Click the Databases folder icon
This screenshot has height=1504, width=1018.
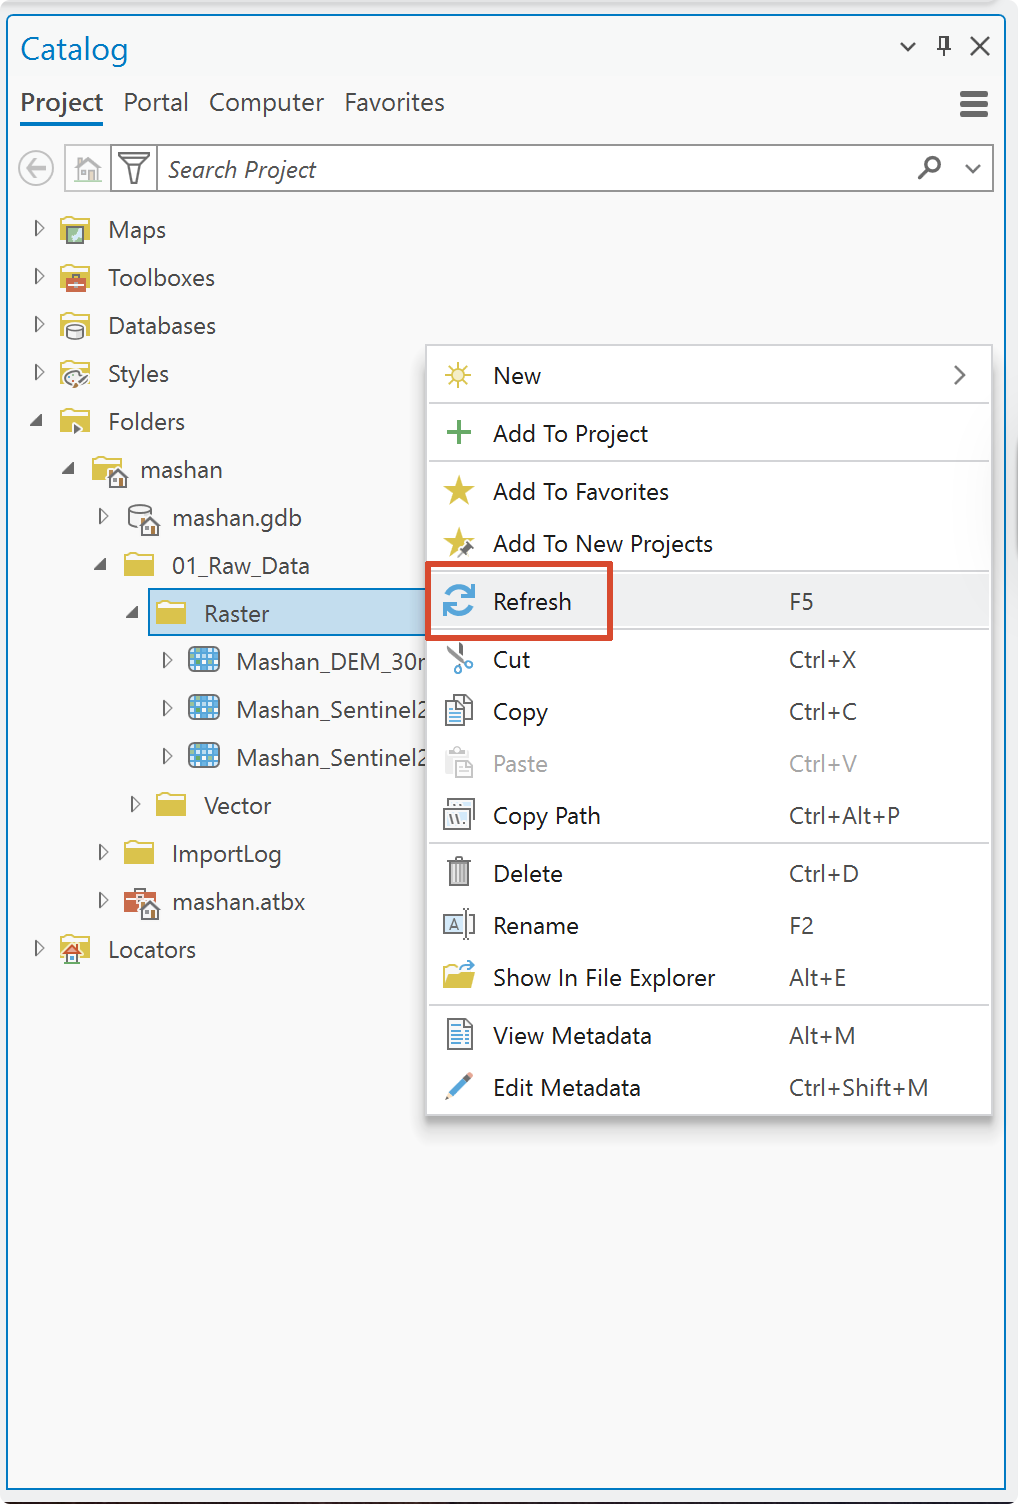75,326
